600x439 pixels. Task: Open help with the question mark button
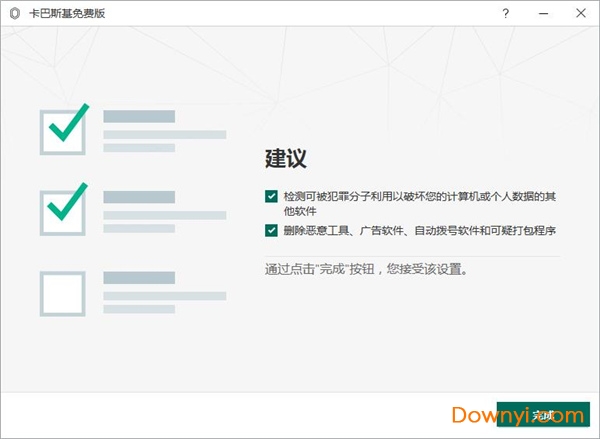point(506,14)
